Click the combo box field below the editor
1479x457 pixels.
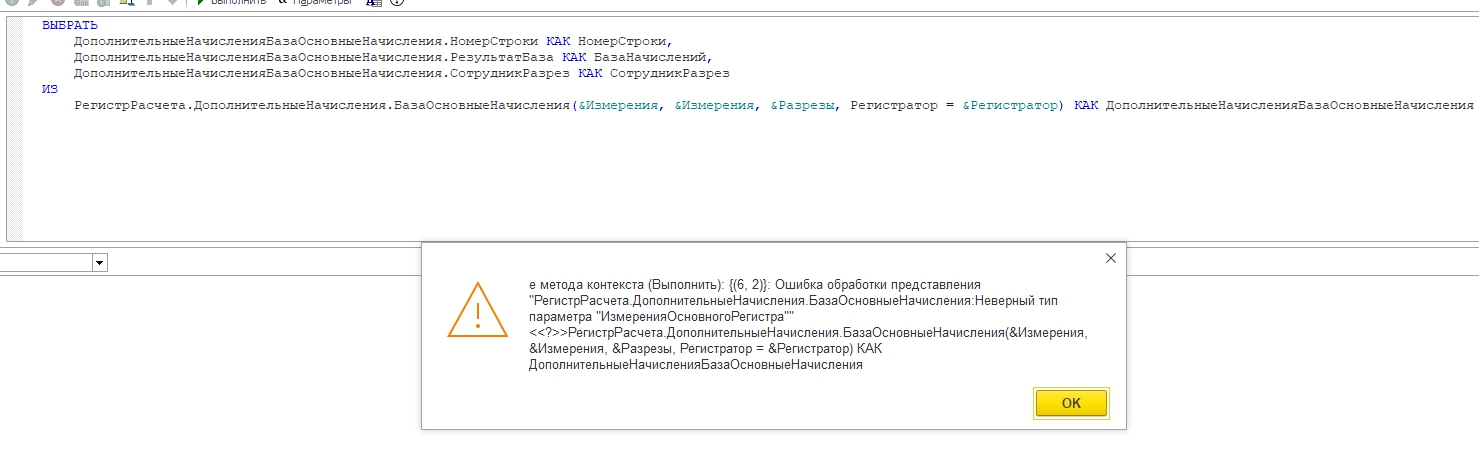pyautogui.click(x=45, y=263)
